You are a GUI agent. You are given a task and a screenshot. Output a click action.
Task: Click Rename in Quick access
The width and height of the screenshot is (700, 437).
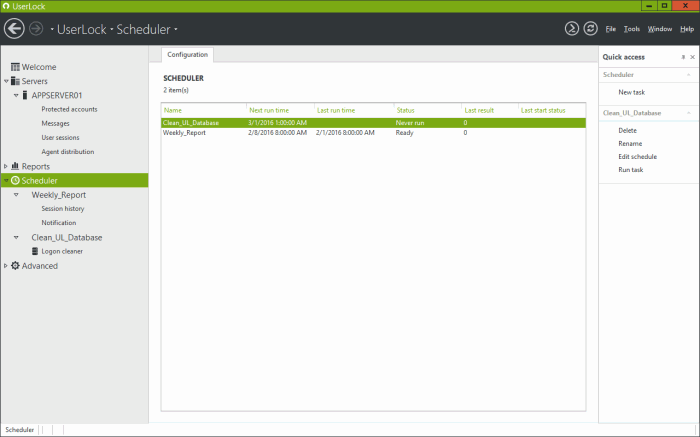pos(630,144)
